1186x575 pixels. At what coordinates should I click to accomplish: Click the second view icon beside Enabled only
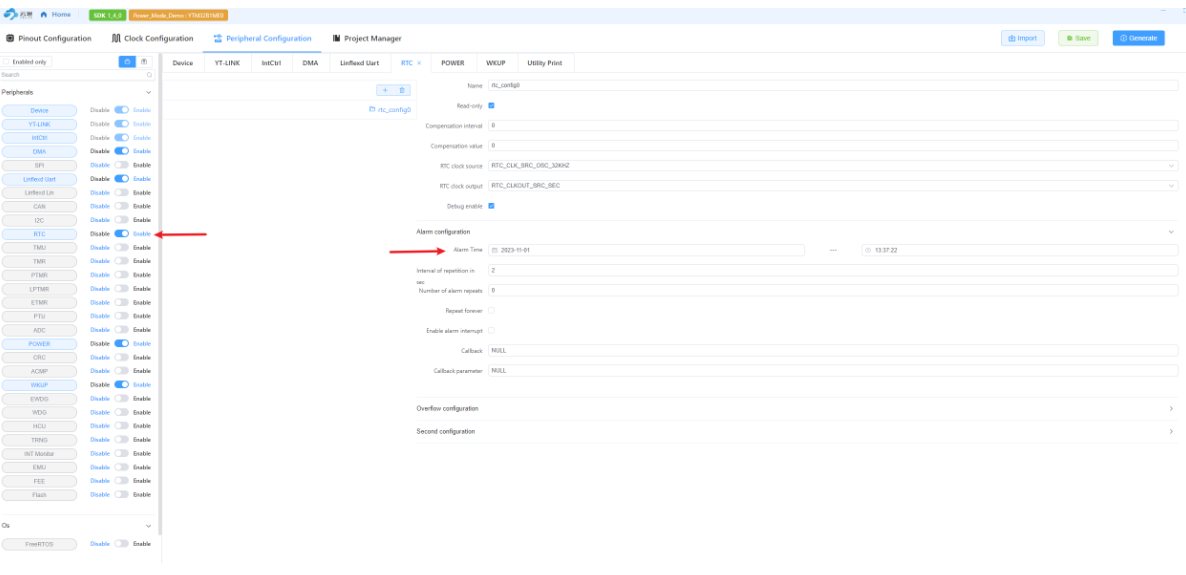[143, 62]
